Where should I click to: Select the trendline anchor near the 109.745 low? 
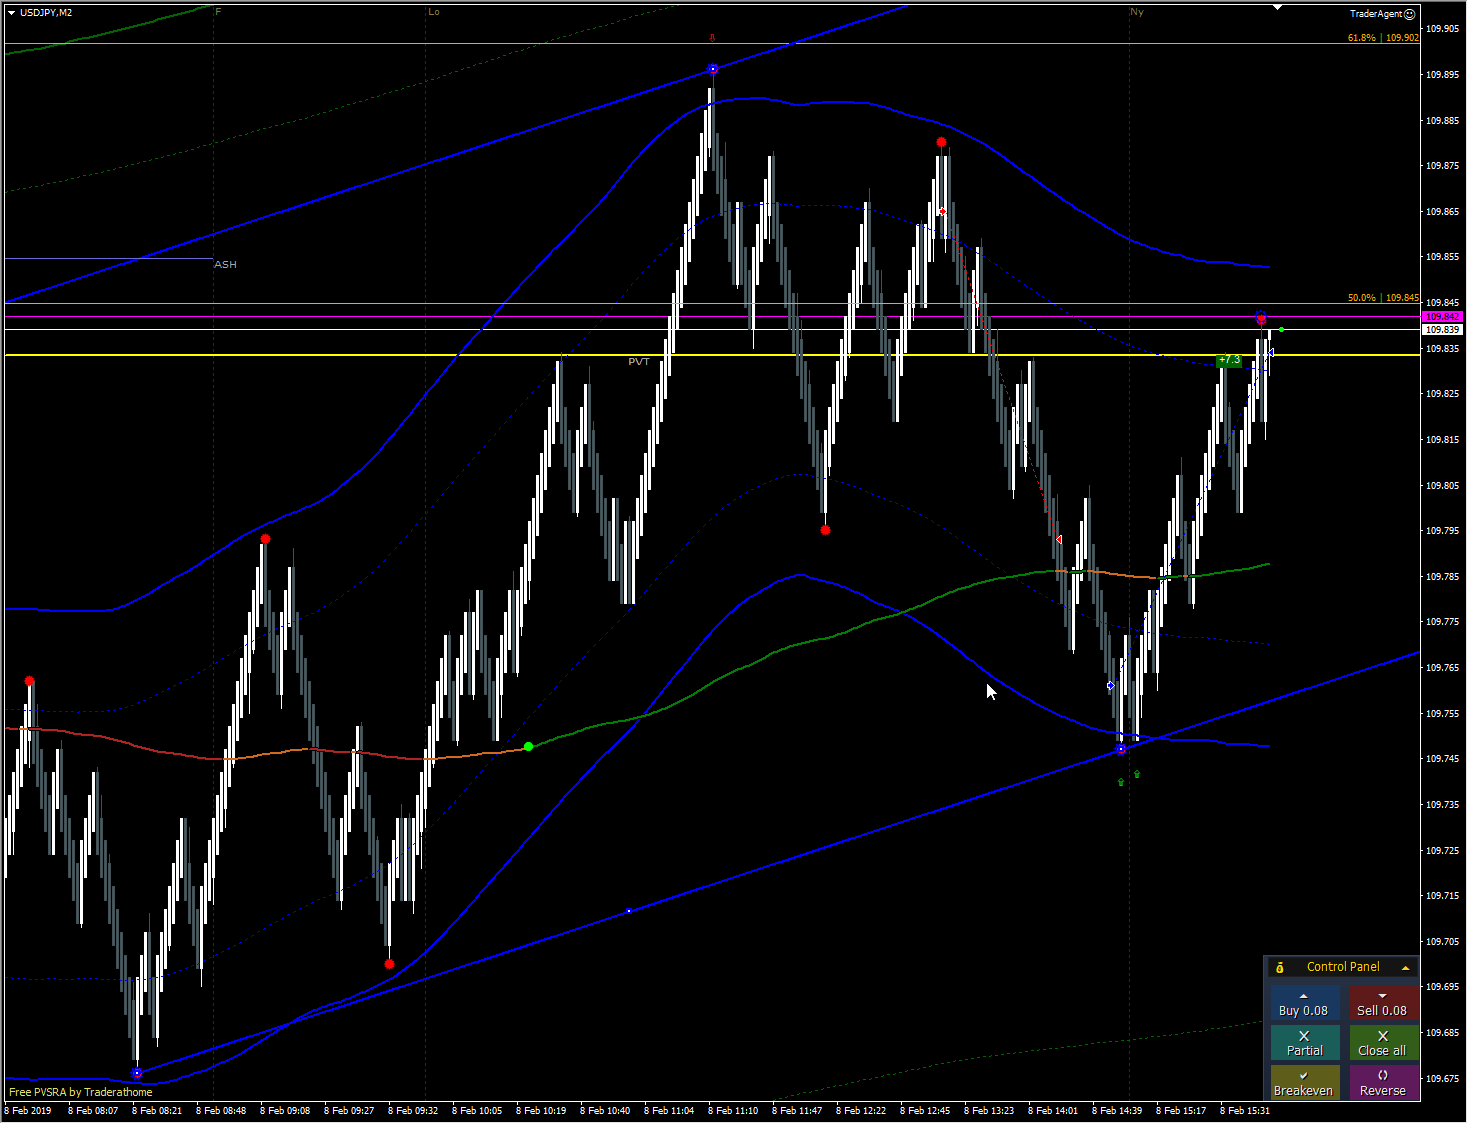(1121, 749)
